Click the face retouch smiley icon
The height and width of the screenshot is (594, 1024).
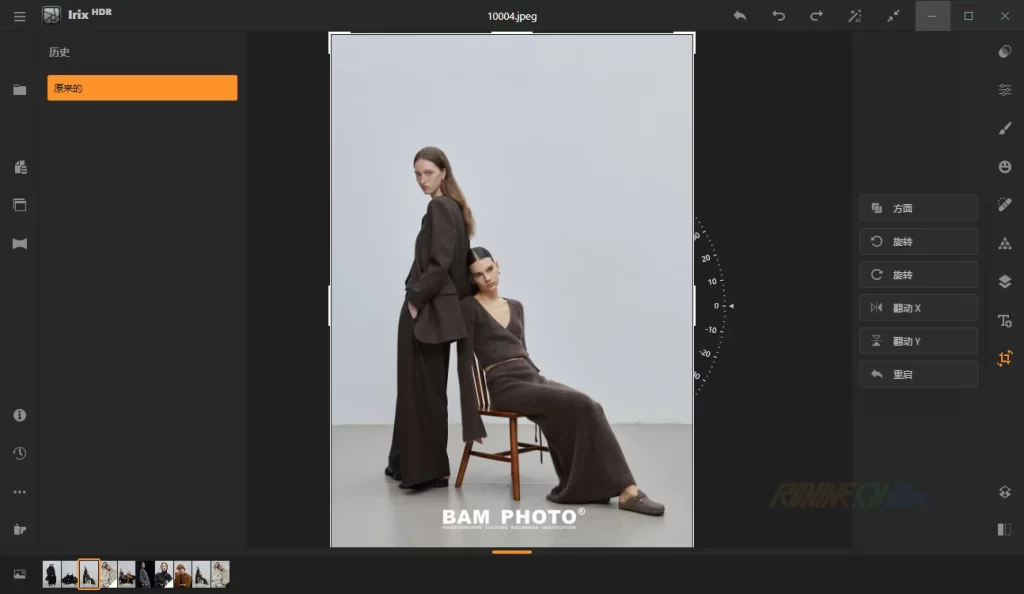pos(1004,166)
